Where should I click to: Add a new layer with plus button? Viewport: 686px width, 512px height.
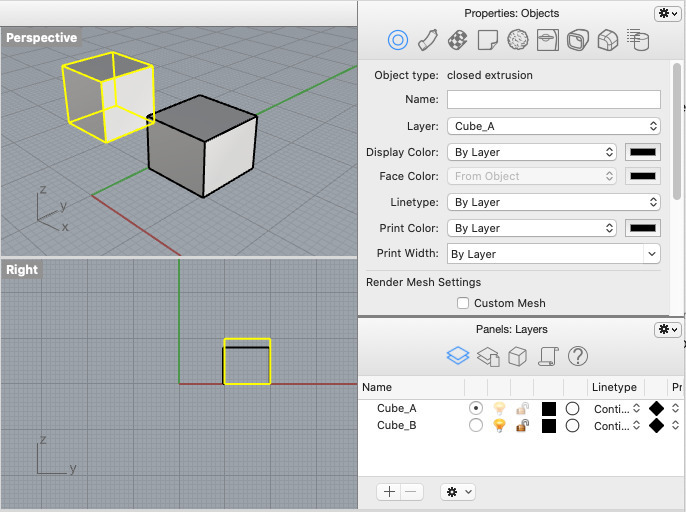pyautogui.click(x=389, y=492)
